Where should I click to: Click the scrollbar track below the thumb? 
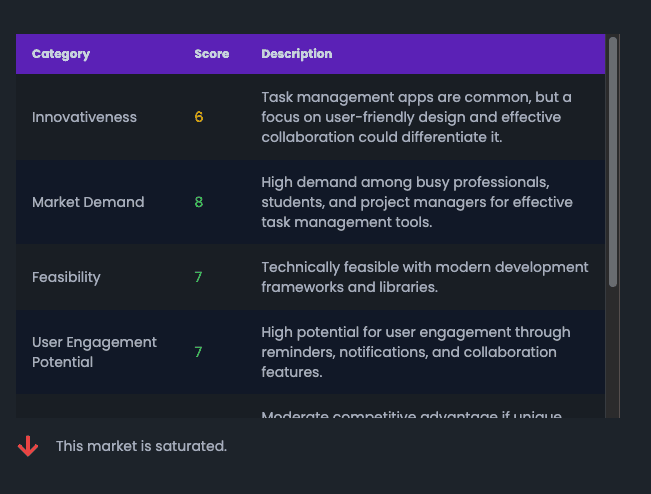(613, 350)
